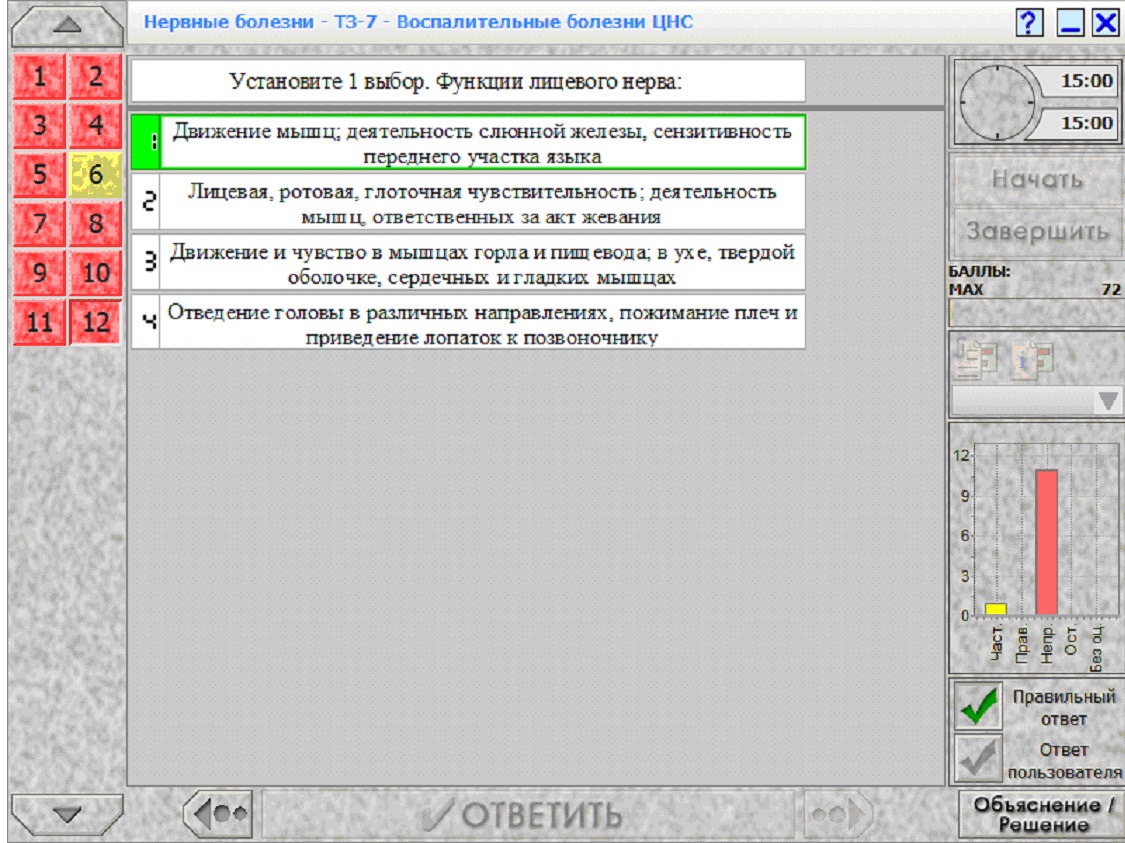This screenshot has width=1125, height=843.
Task: Toggle Ответ пользователя checkmark
Action: (x=979, y=758)
